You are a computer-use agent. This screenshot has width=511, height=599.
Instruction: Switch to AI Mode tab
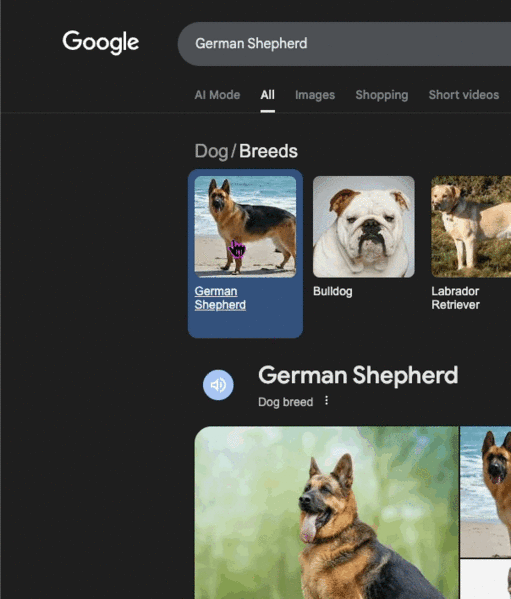coord(217,95)
